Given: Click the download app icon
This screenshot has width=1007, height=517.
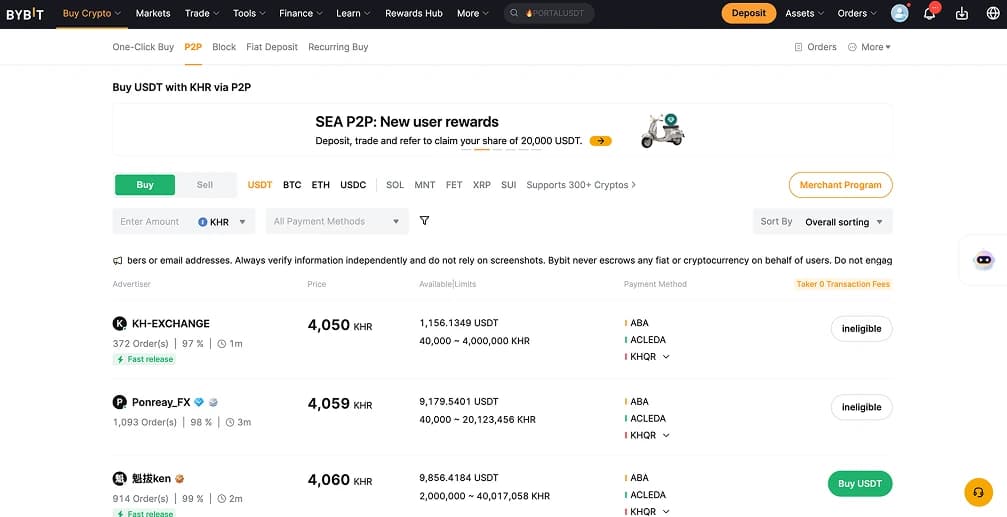Looking at the screenshot, I should point(961,13).
